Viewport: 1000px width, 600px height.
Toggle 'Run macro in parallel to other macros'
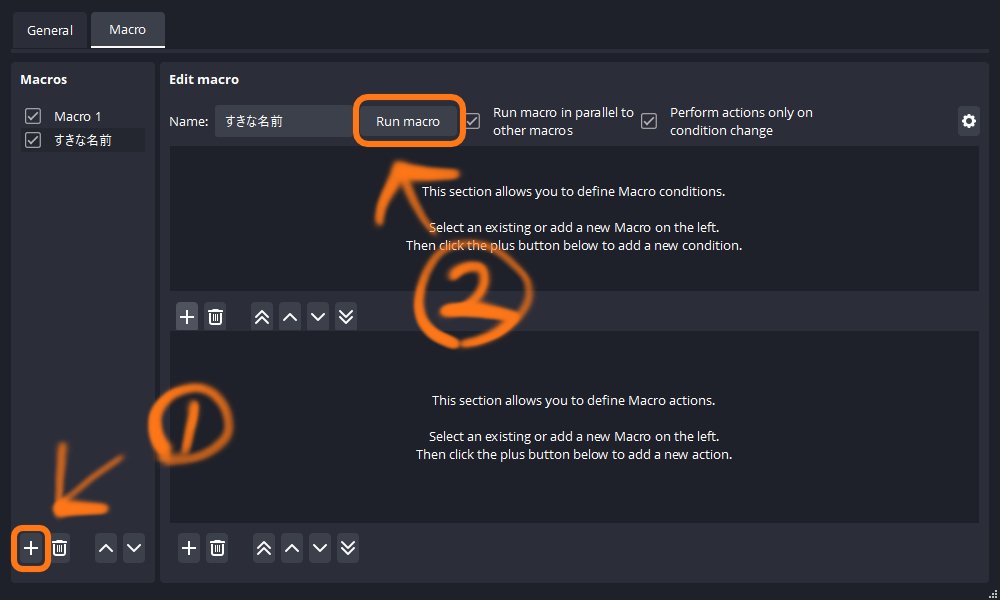click(x=470, y=120)
